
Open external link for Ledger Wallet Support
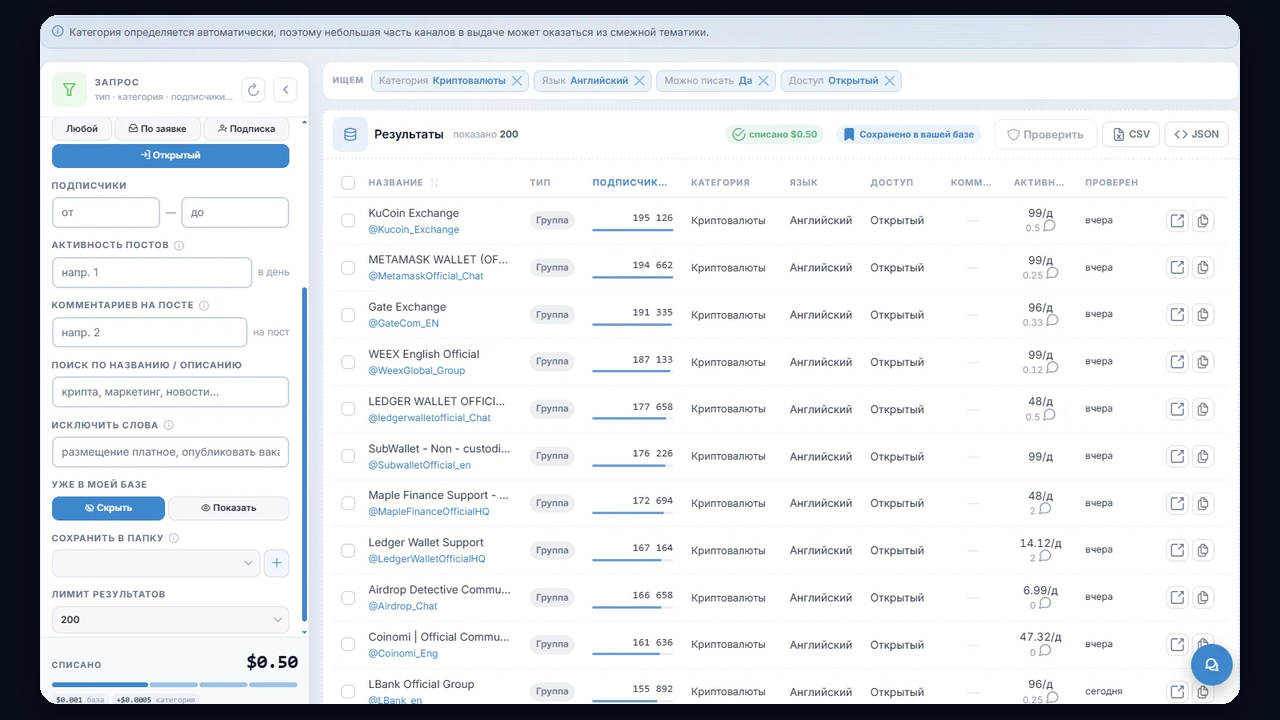[x=1177, y=551]
